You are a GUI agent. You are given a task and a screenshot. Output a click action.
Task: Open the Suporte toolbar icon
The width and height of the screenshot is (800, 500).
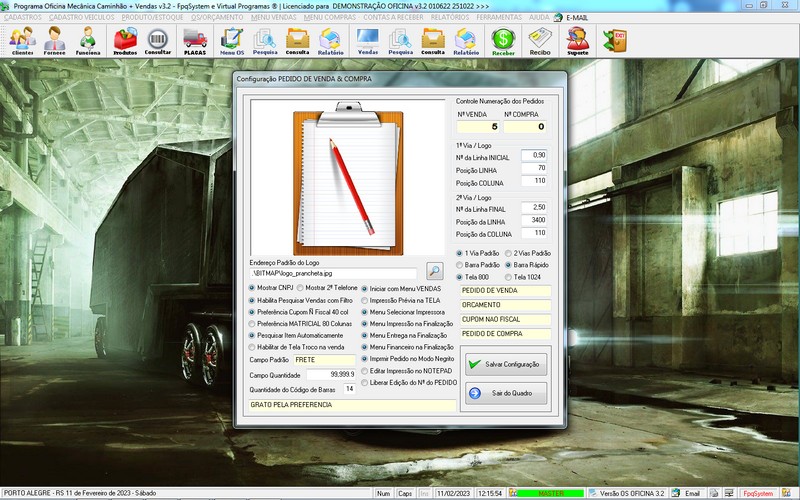coord(577,40)
